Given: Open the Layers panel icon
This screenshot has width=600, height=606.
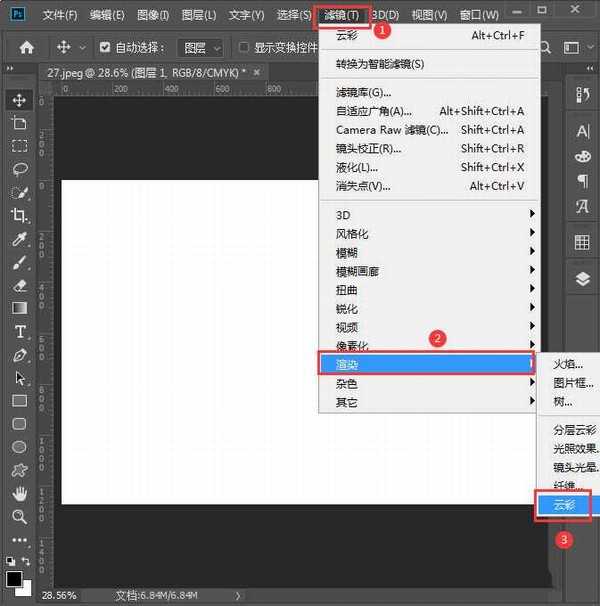Looking at the screenshot, I should tap(583, 280).
